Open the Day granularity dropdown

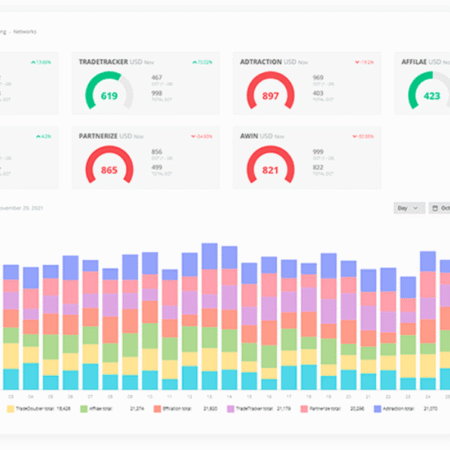[x=409, y=208]
